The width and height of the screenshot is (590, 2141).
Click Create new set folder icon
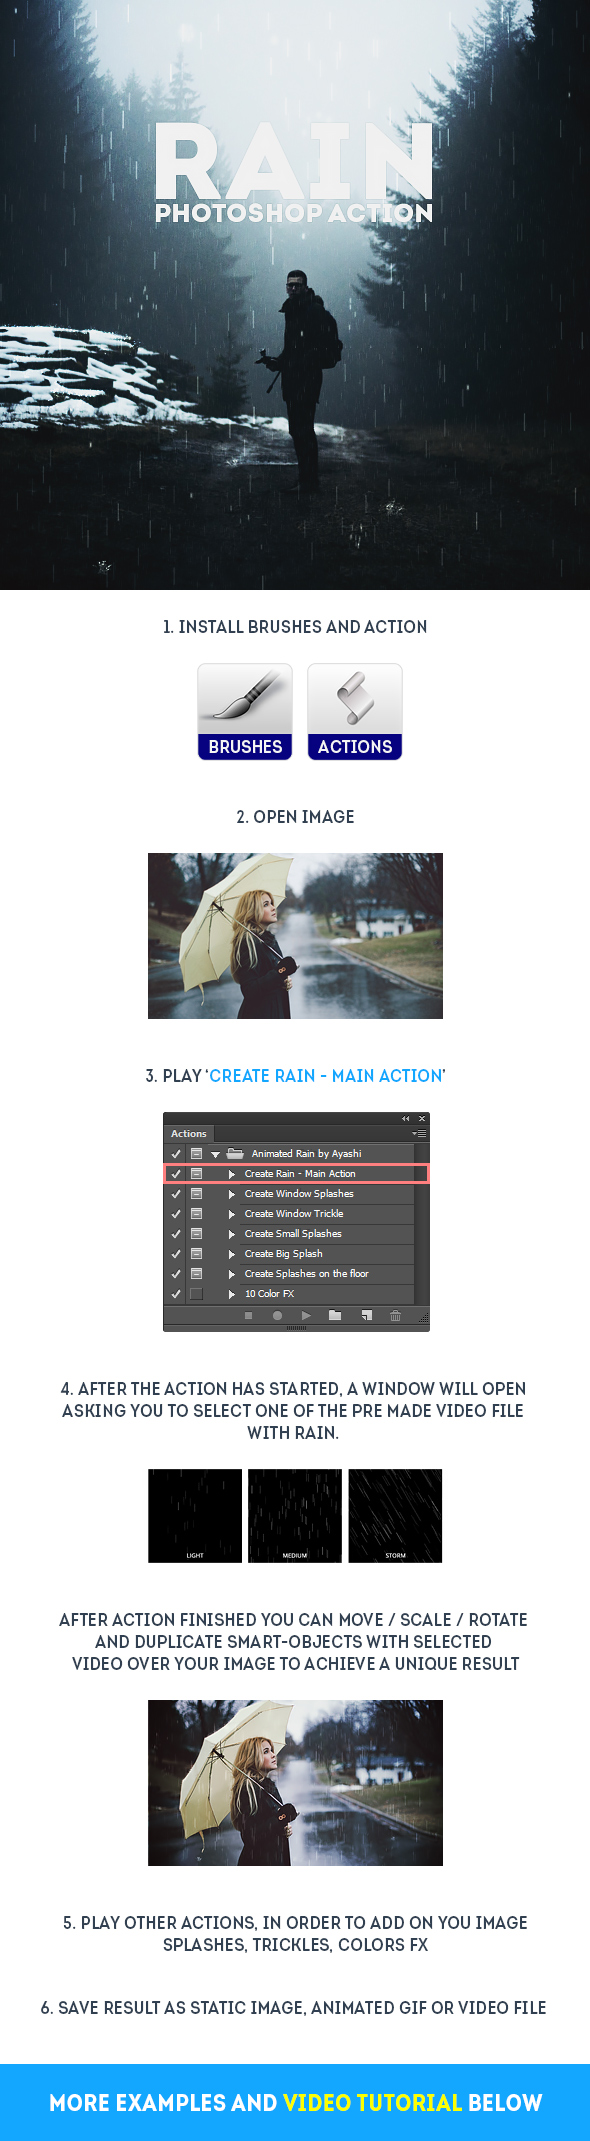[x=335, y=1316]
